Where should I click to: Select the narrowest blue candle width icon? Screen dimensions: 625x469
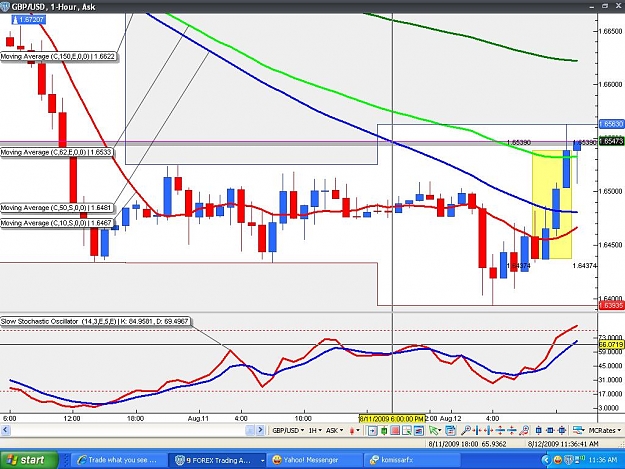point(539,430)
